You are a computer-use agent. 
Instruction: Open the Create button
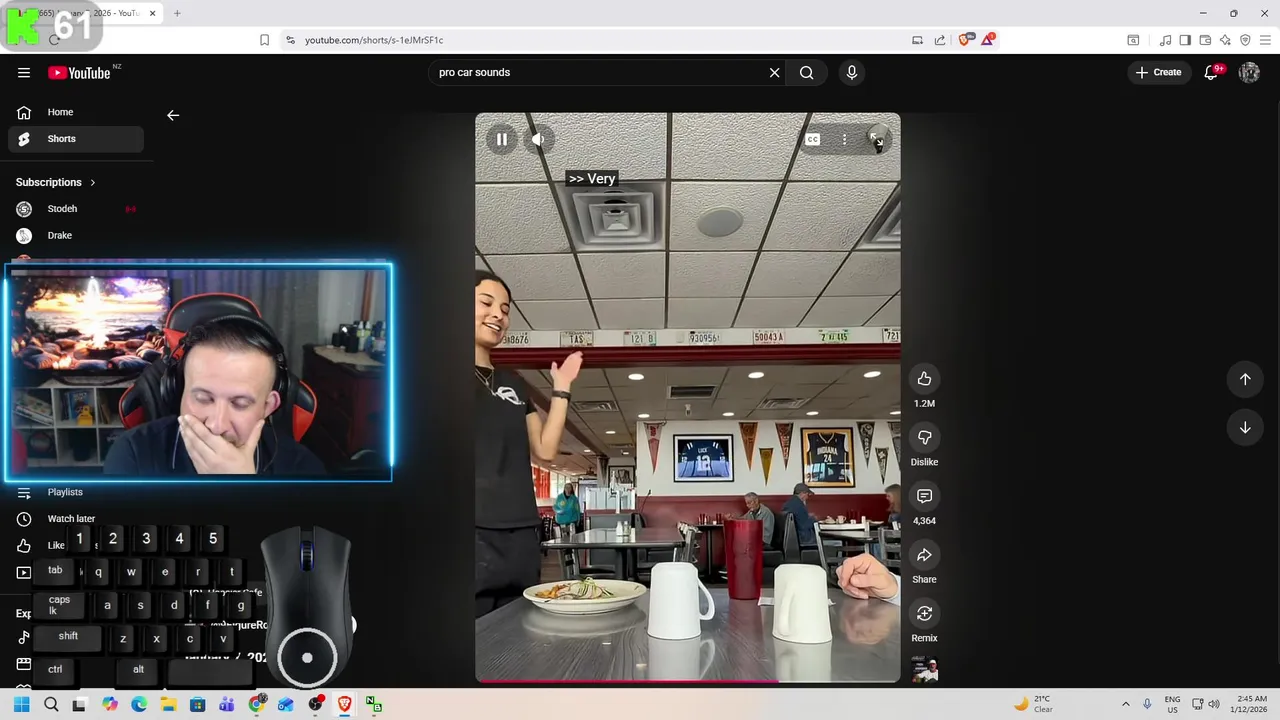point(1158,72)
